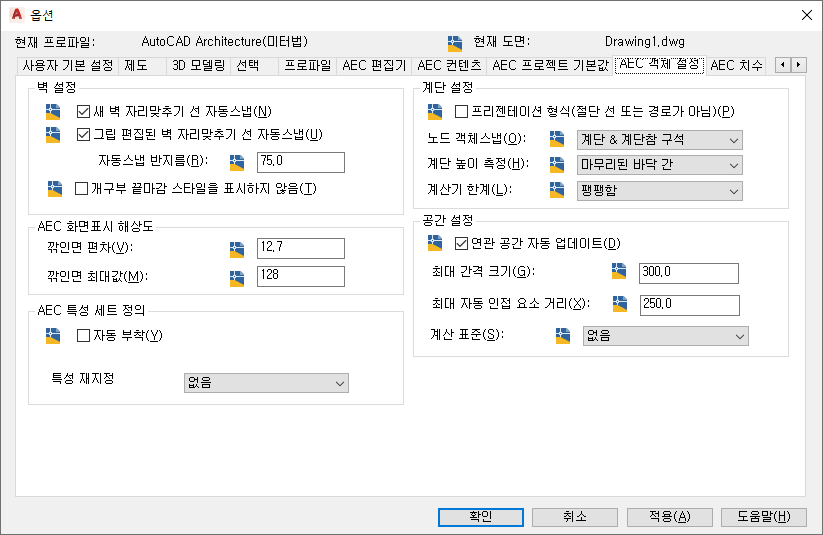
Task: Click drawing icon next to 노드 객체스냅 dropdown
Action: pos(557,139)
